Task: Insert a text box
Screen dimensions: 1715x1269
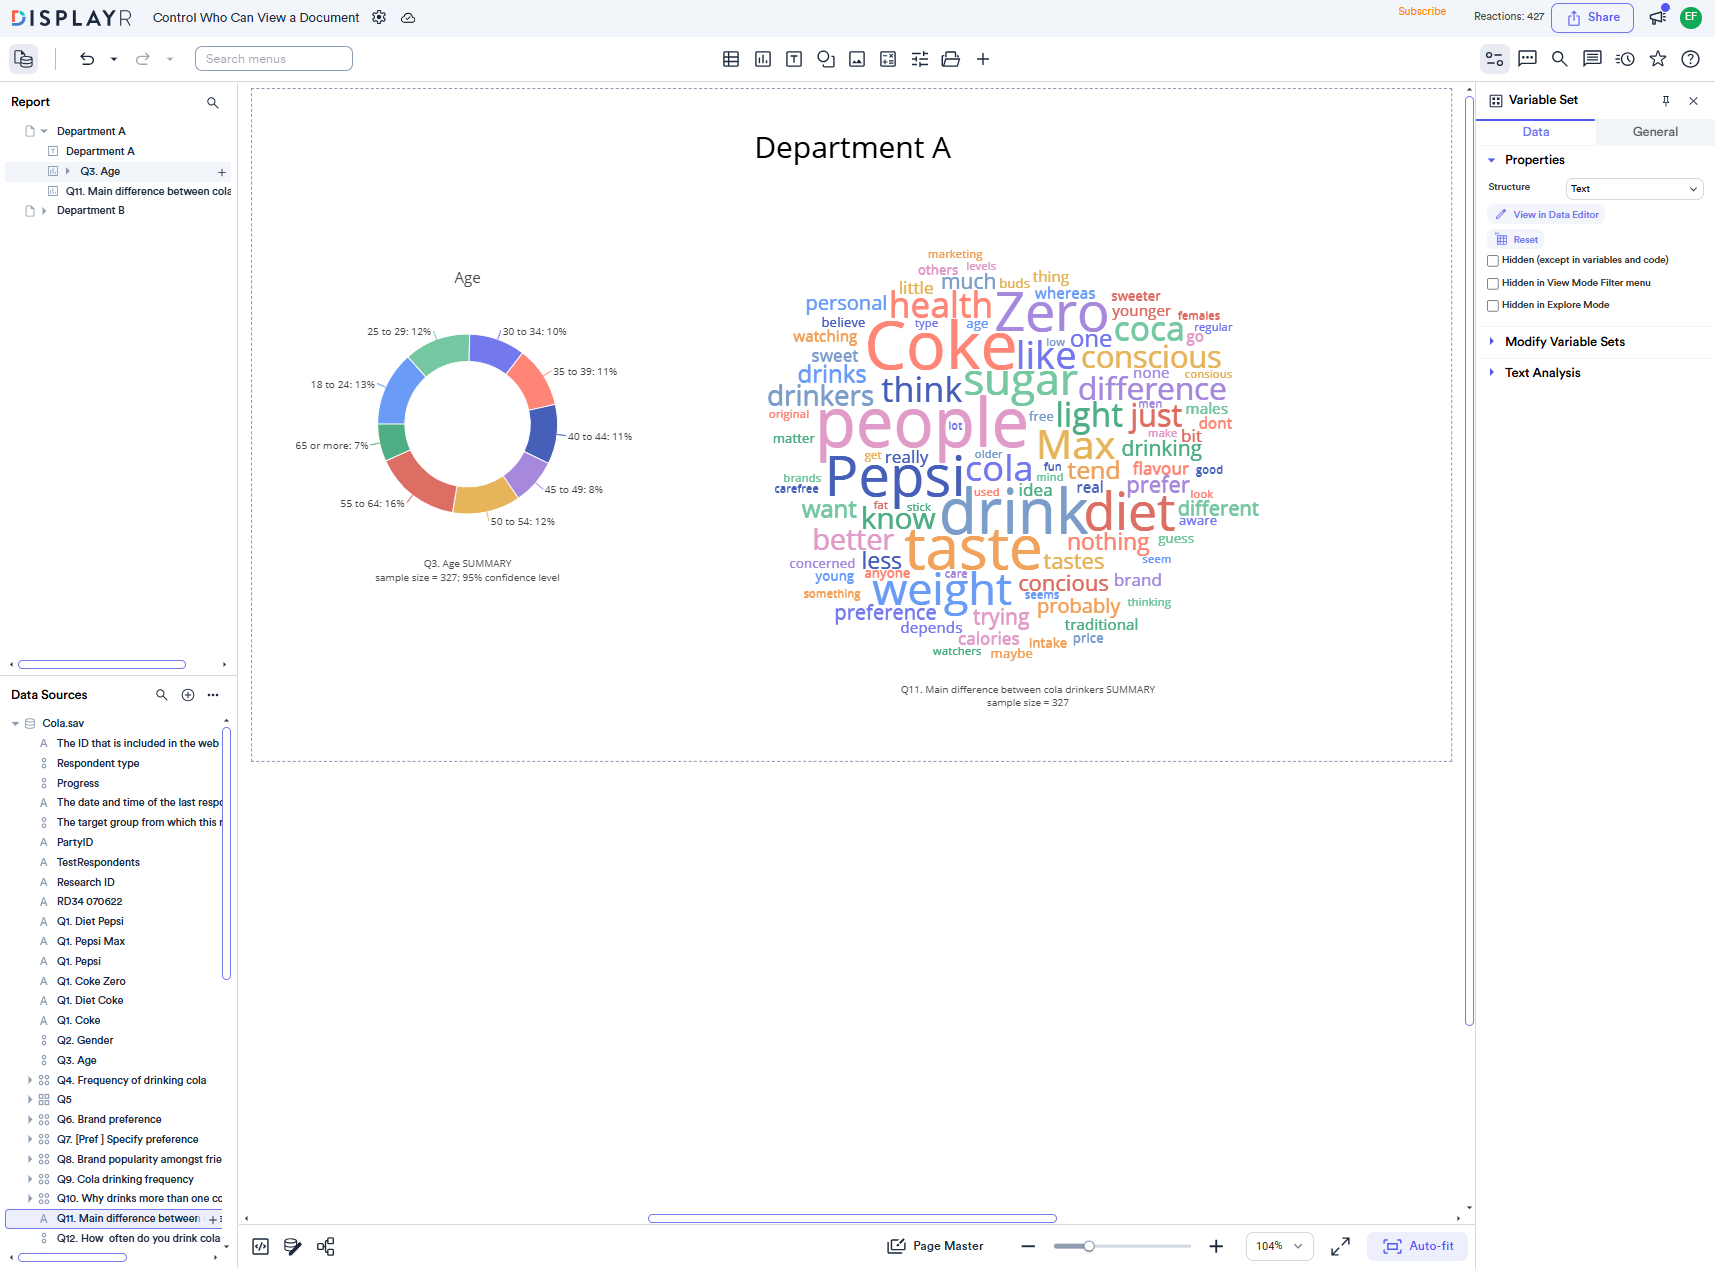Action: pos(794,59)
